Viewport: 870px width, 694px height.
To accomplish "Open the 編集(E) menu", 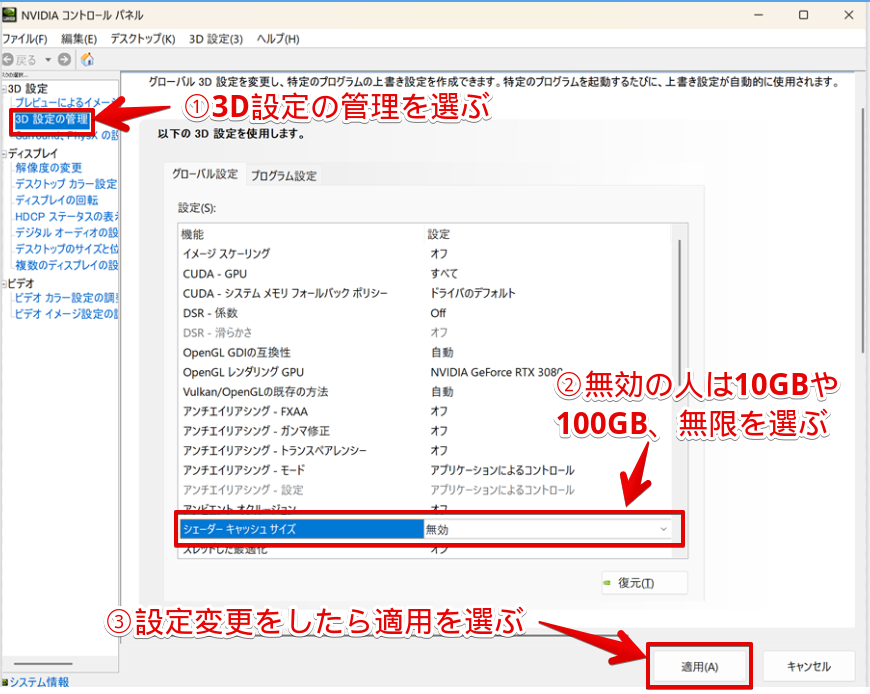I will coord(79,39).
